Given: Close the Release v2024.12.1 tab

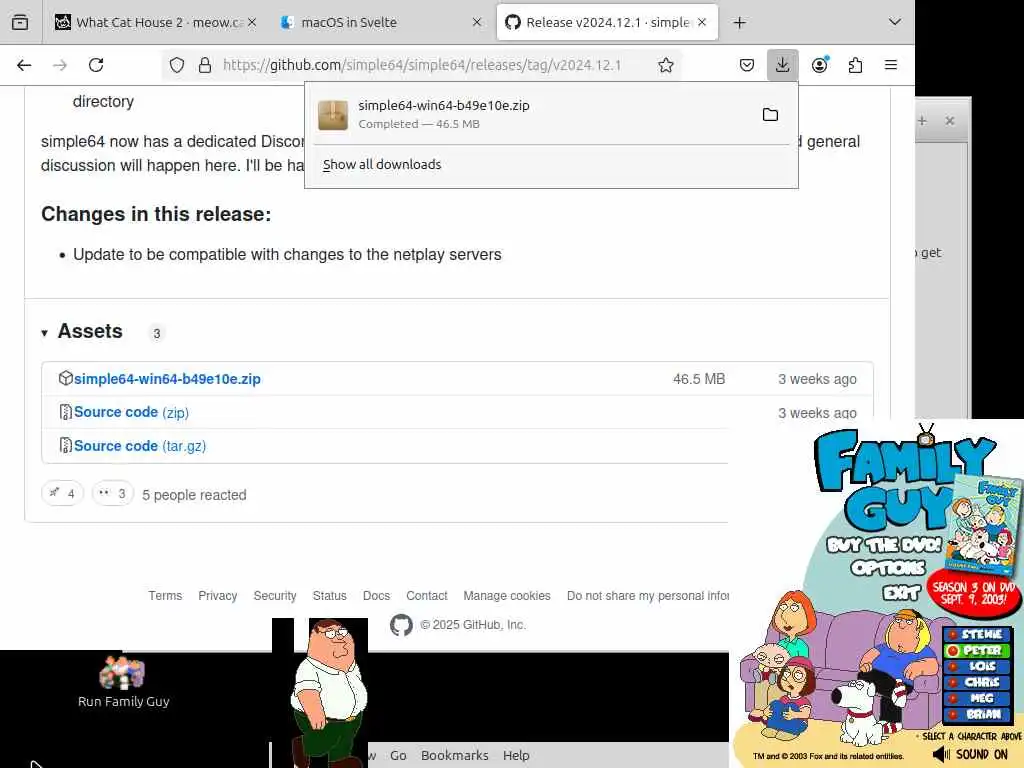Looking at the screenshot, I should click(702, 22).
